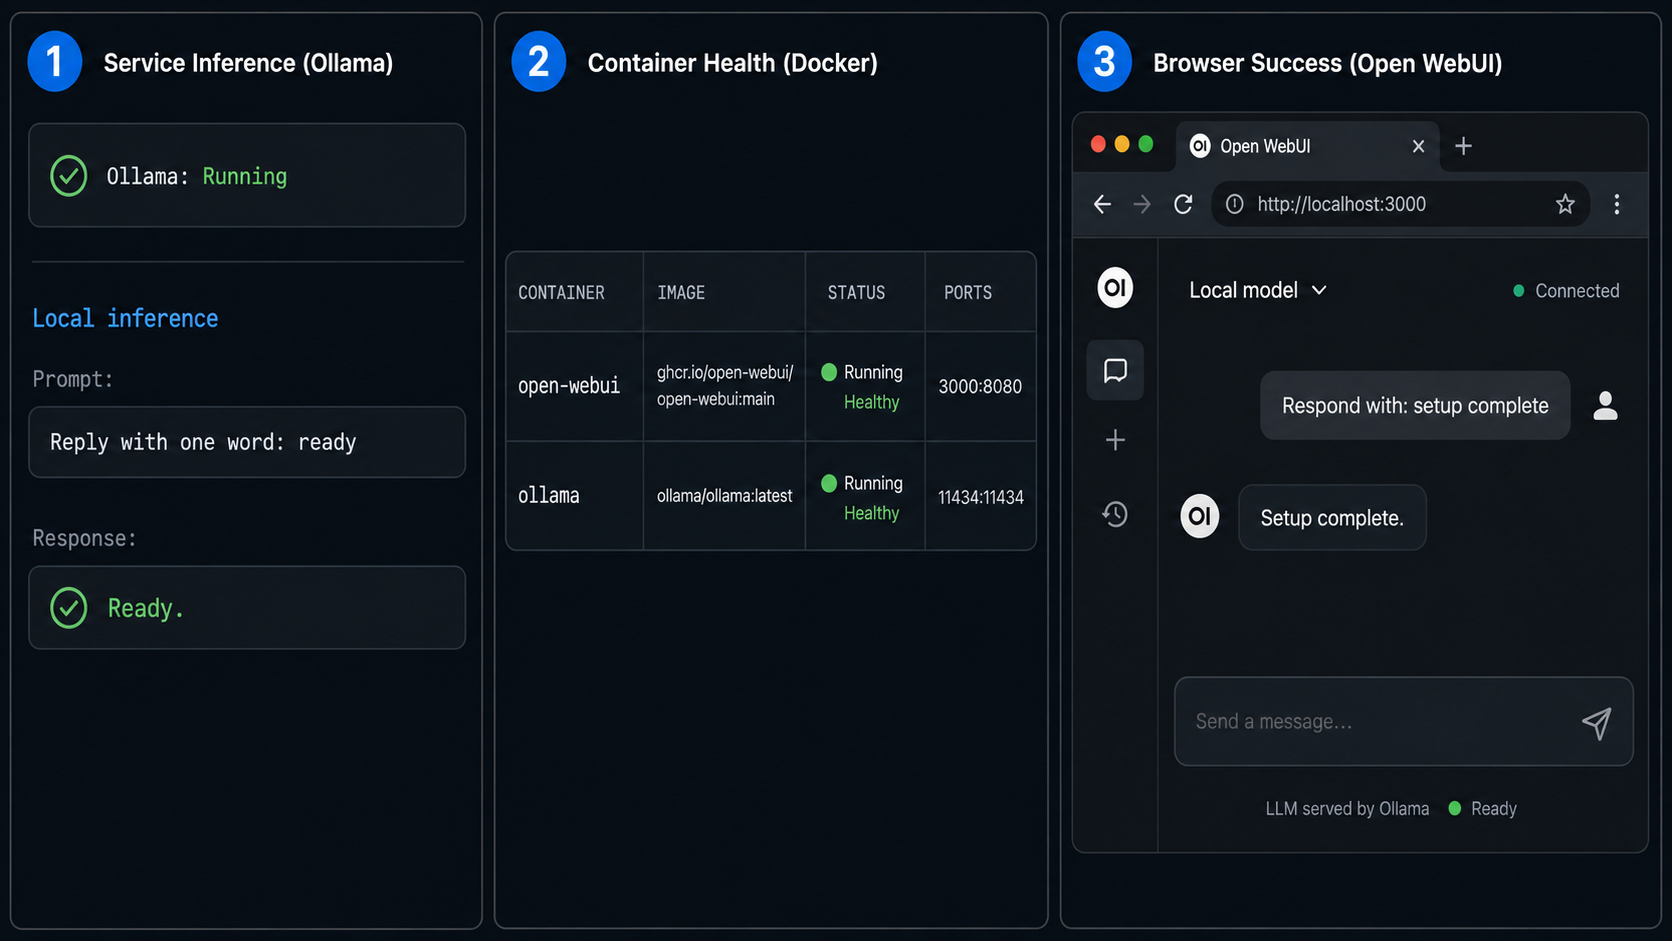The height and width of the screenshot is (941, 1672).
Task: Start new chat with sidebar plus icon
Action: [1115, 440]
